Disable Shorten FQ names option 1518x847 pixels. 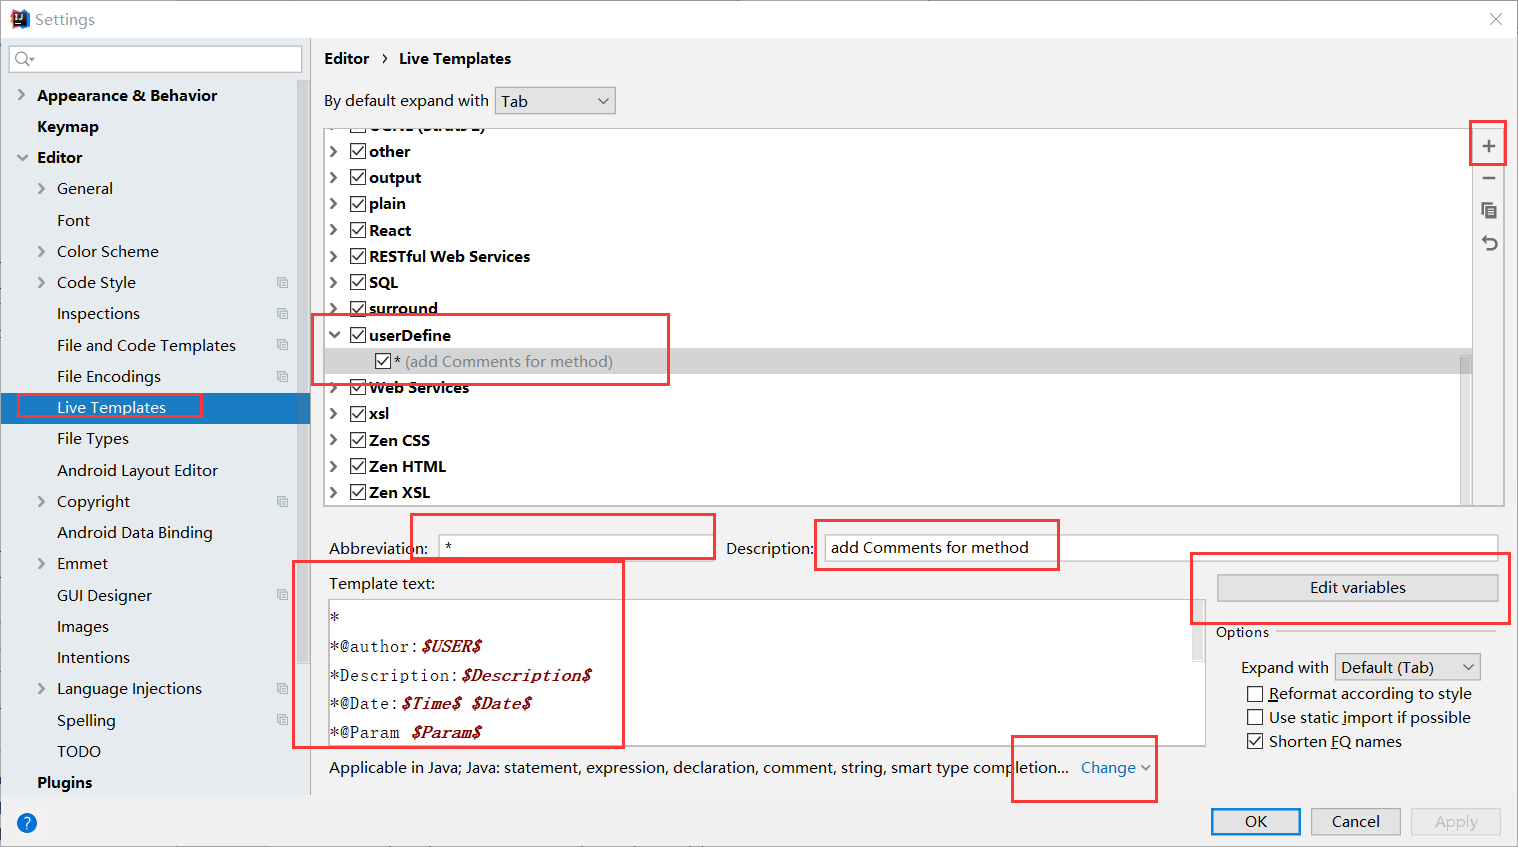click(x=1255, y=741)
